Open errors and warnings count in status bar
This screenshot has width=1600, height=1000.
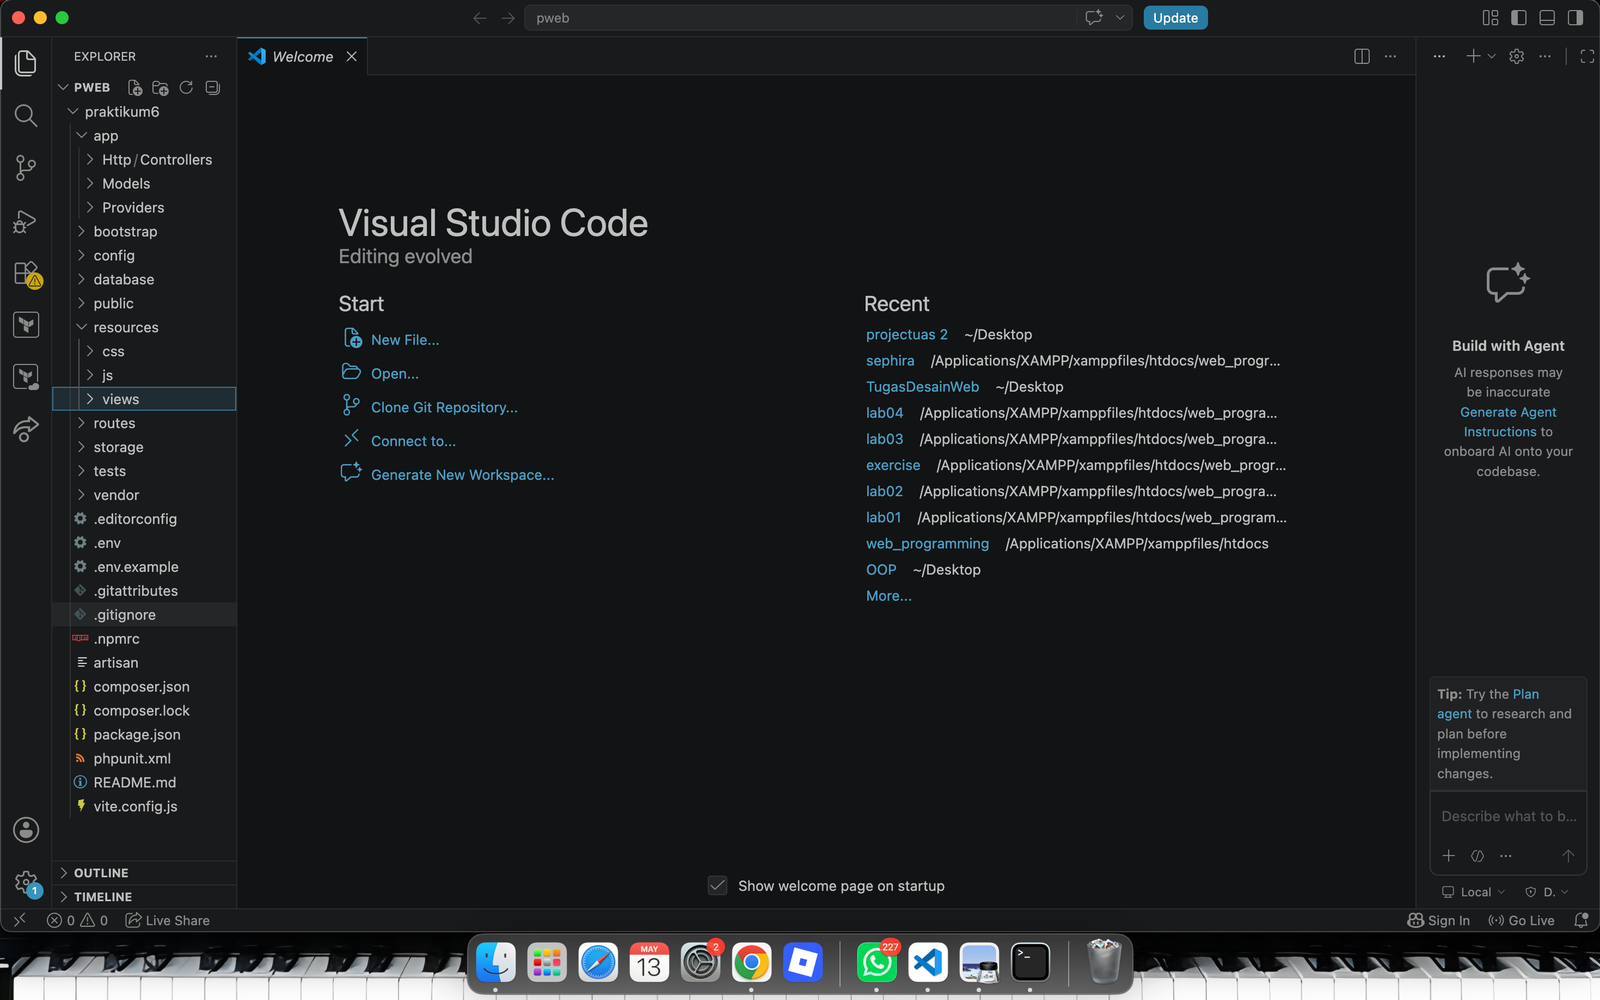[x=77, y=920]
